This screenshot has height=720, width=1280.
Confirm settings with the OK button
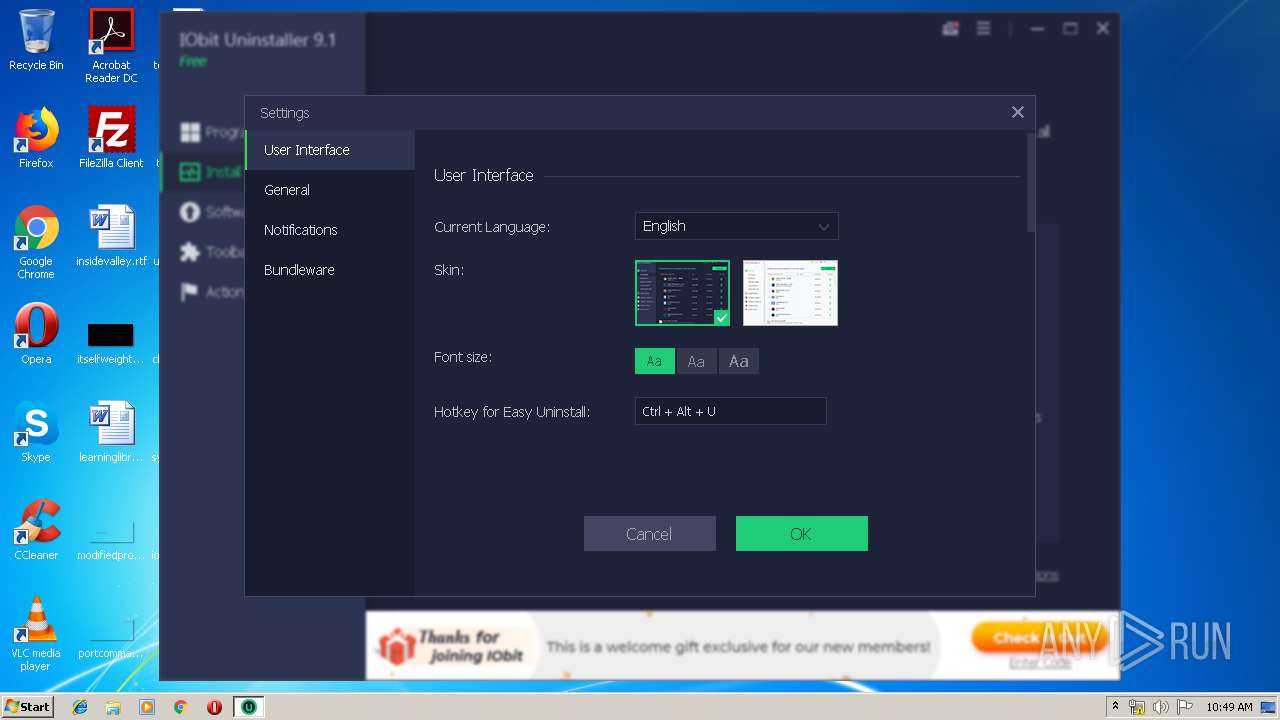[x=801, y=534]
